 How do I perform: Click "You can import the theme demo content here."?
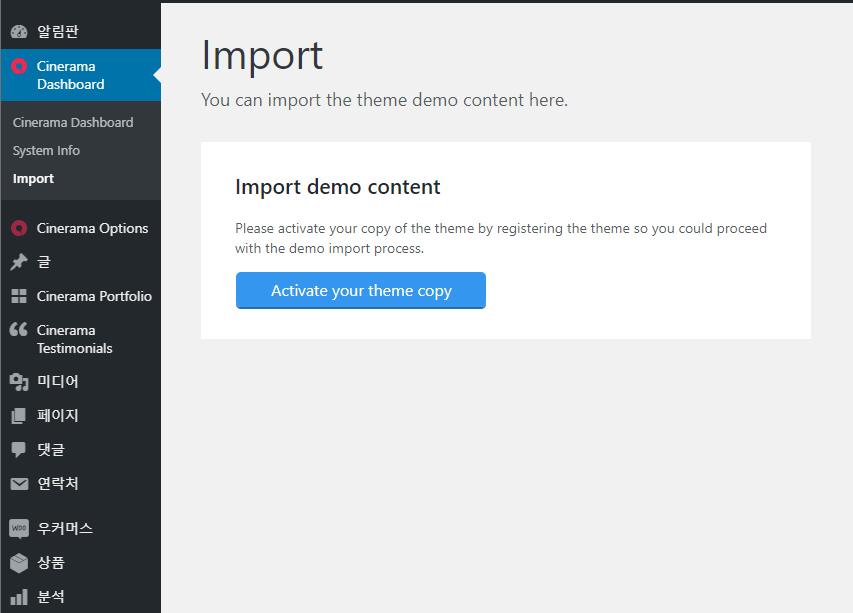(384, 100)
